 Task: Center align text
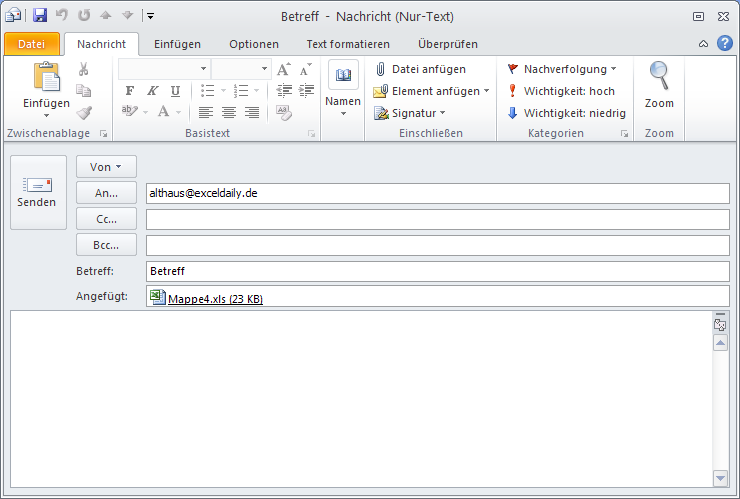click(229, 112)
